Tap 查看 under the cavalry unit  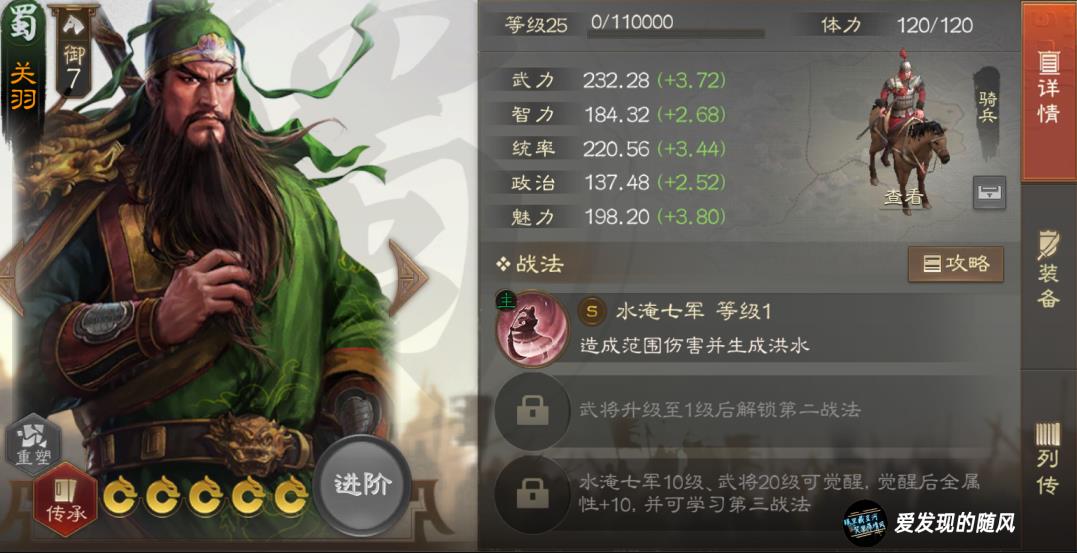click(x=903, y=198)
